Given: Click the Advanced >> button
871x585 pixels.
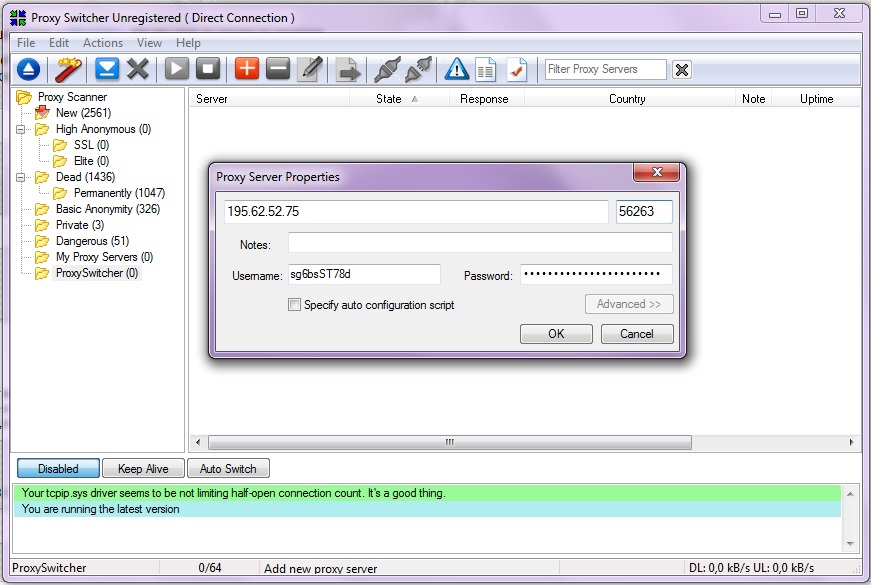Looking at the screenshot, I should (629, 304).
